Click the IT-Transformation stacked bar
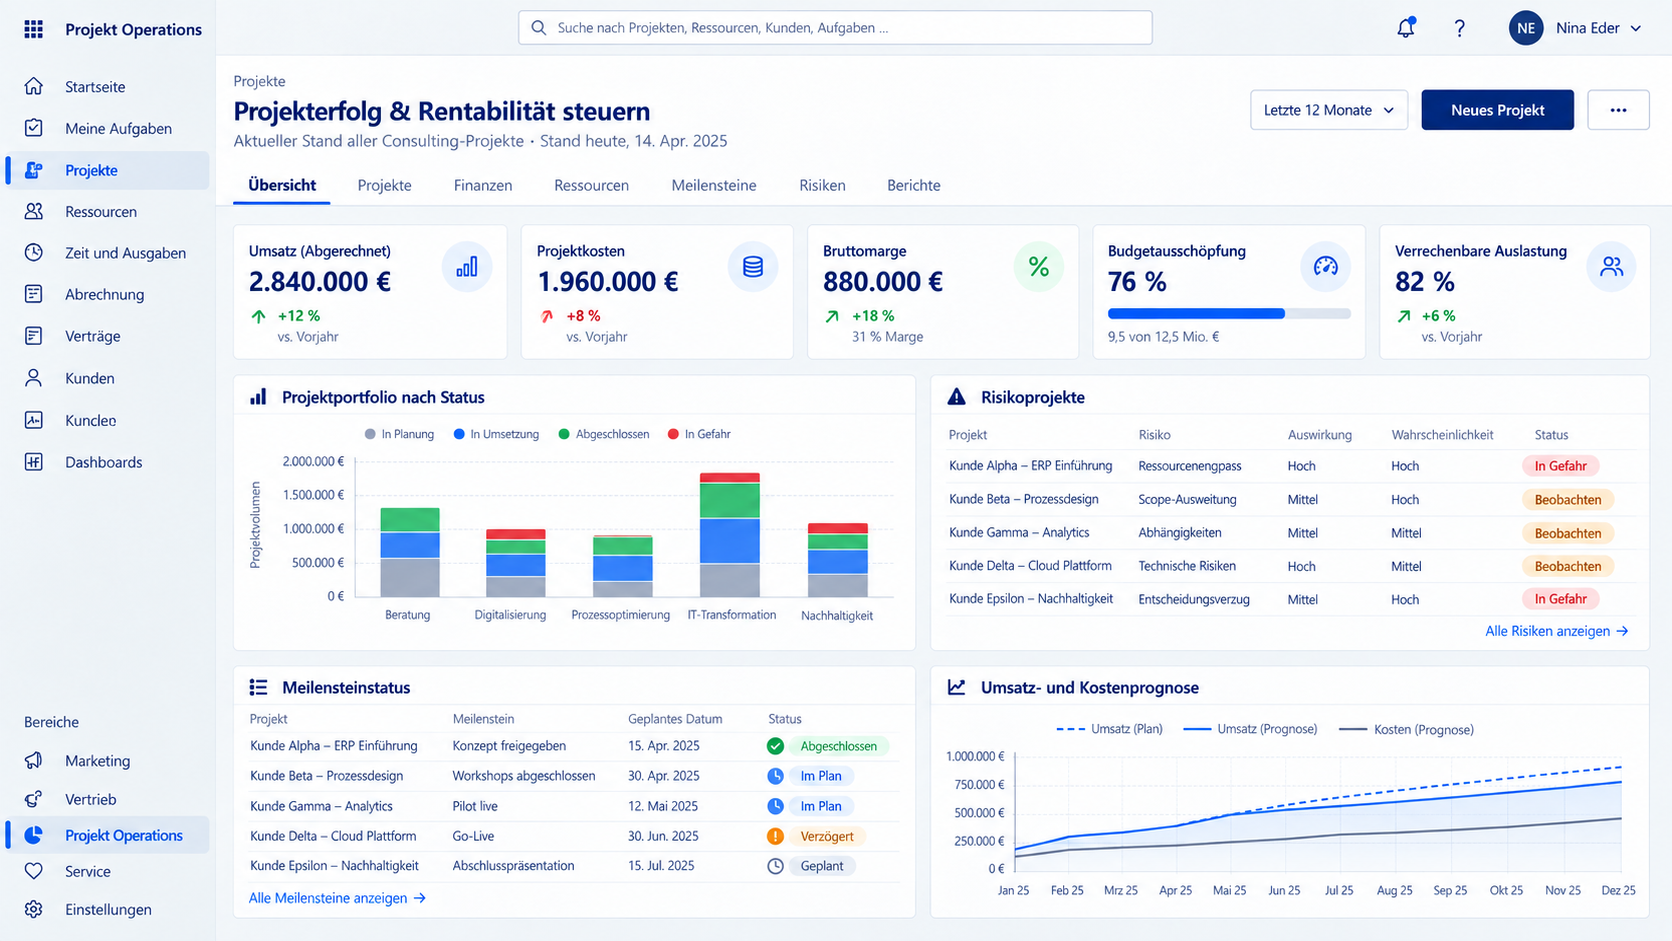The height and width of the screenshot is (941, 1672). pos(730,535)
